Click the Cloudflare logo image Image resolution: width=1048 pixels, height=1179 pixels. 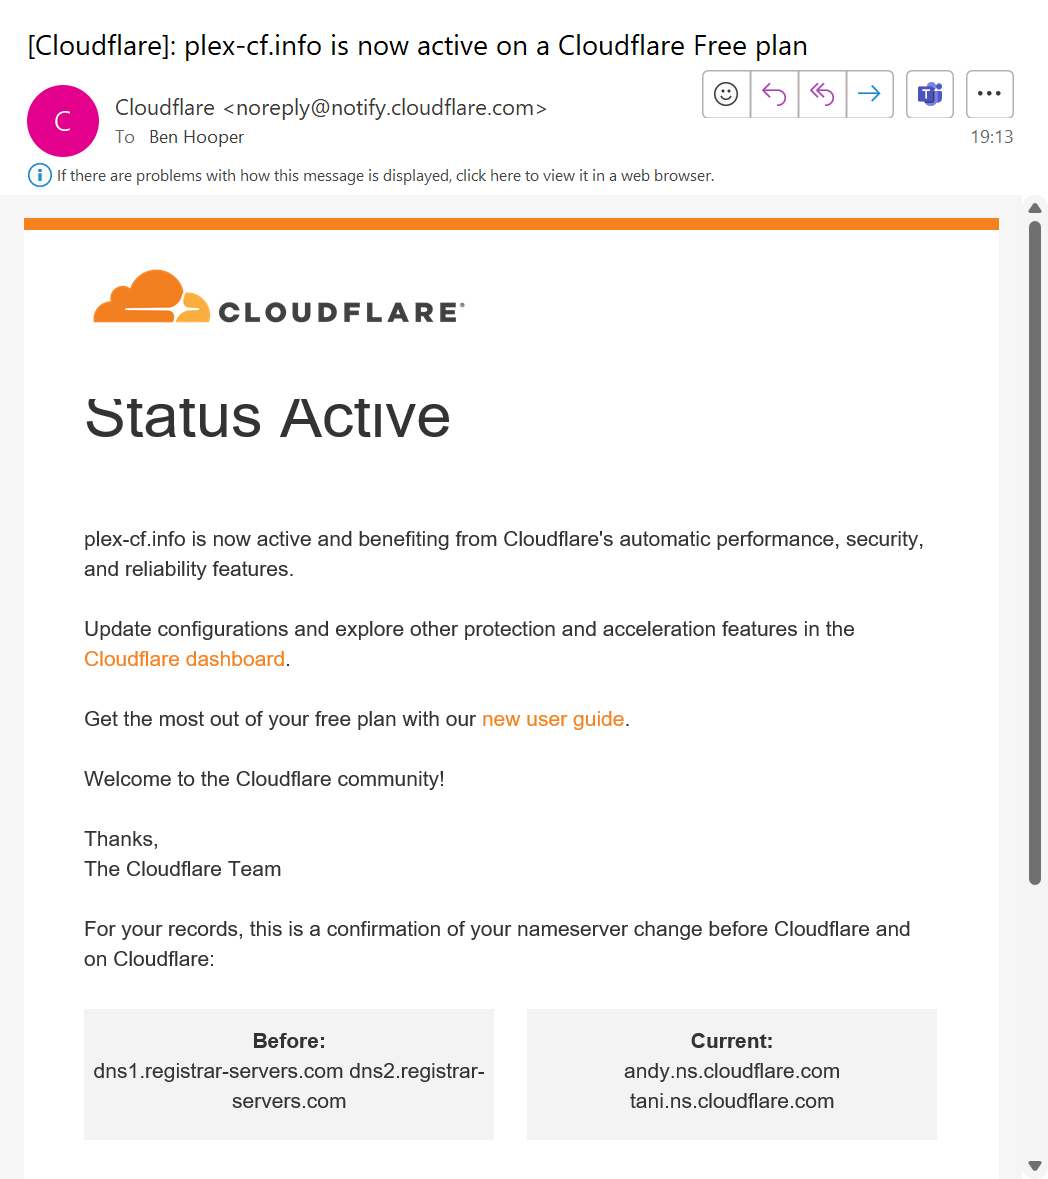(278, 298)
